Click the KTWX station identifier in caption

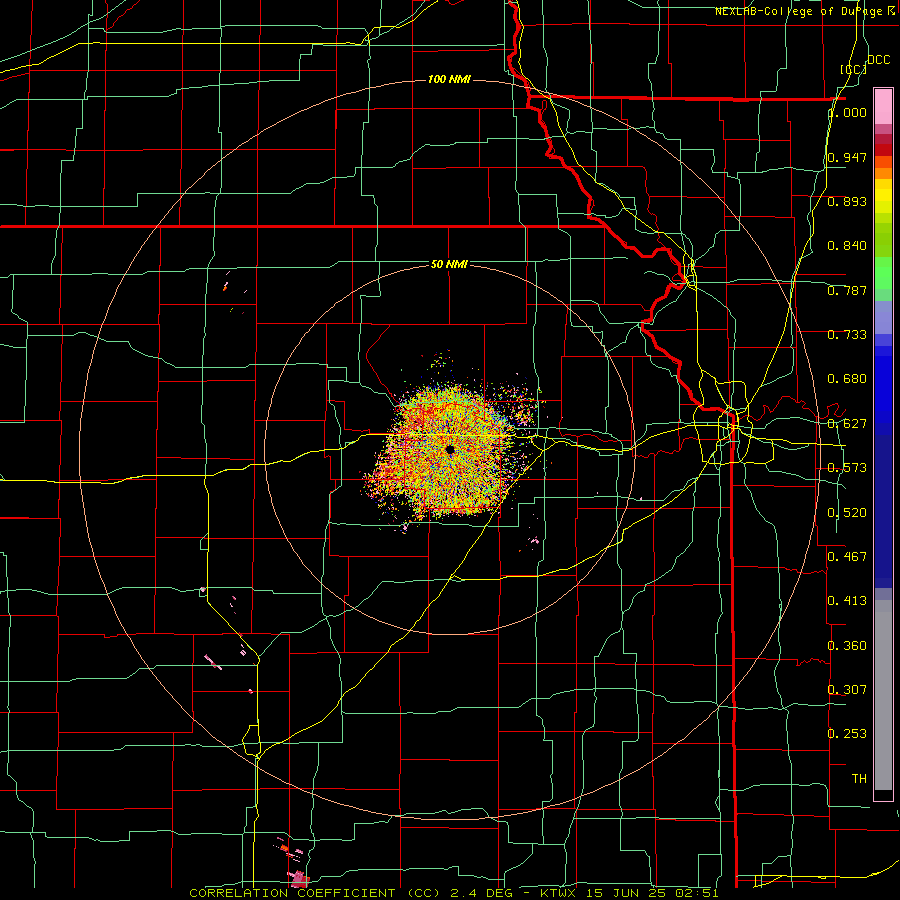[558, 893]
